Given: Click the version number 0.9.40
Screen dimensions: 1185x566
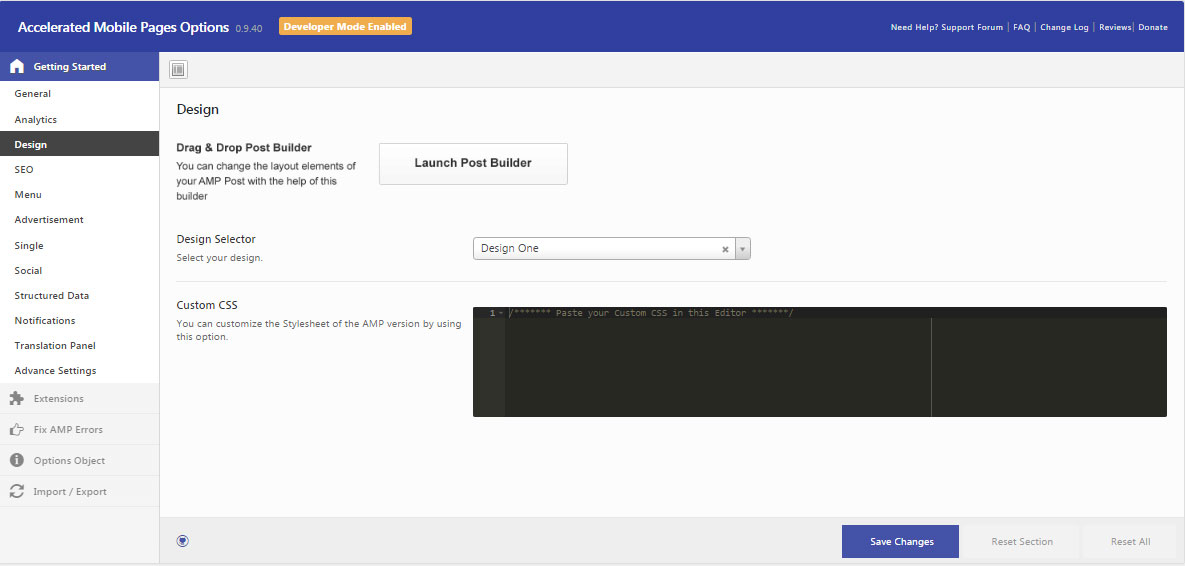Looking at the screenshot, I should click(x=249, y=29).
